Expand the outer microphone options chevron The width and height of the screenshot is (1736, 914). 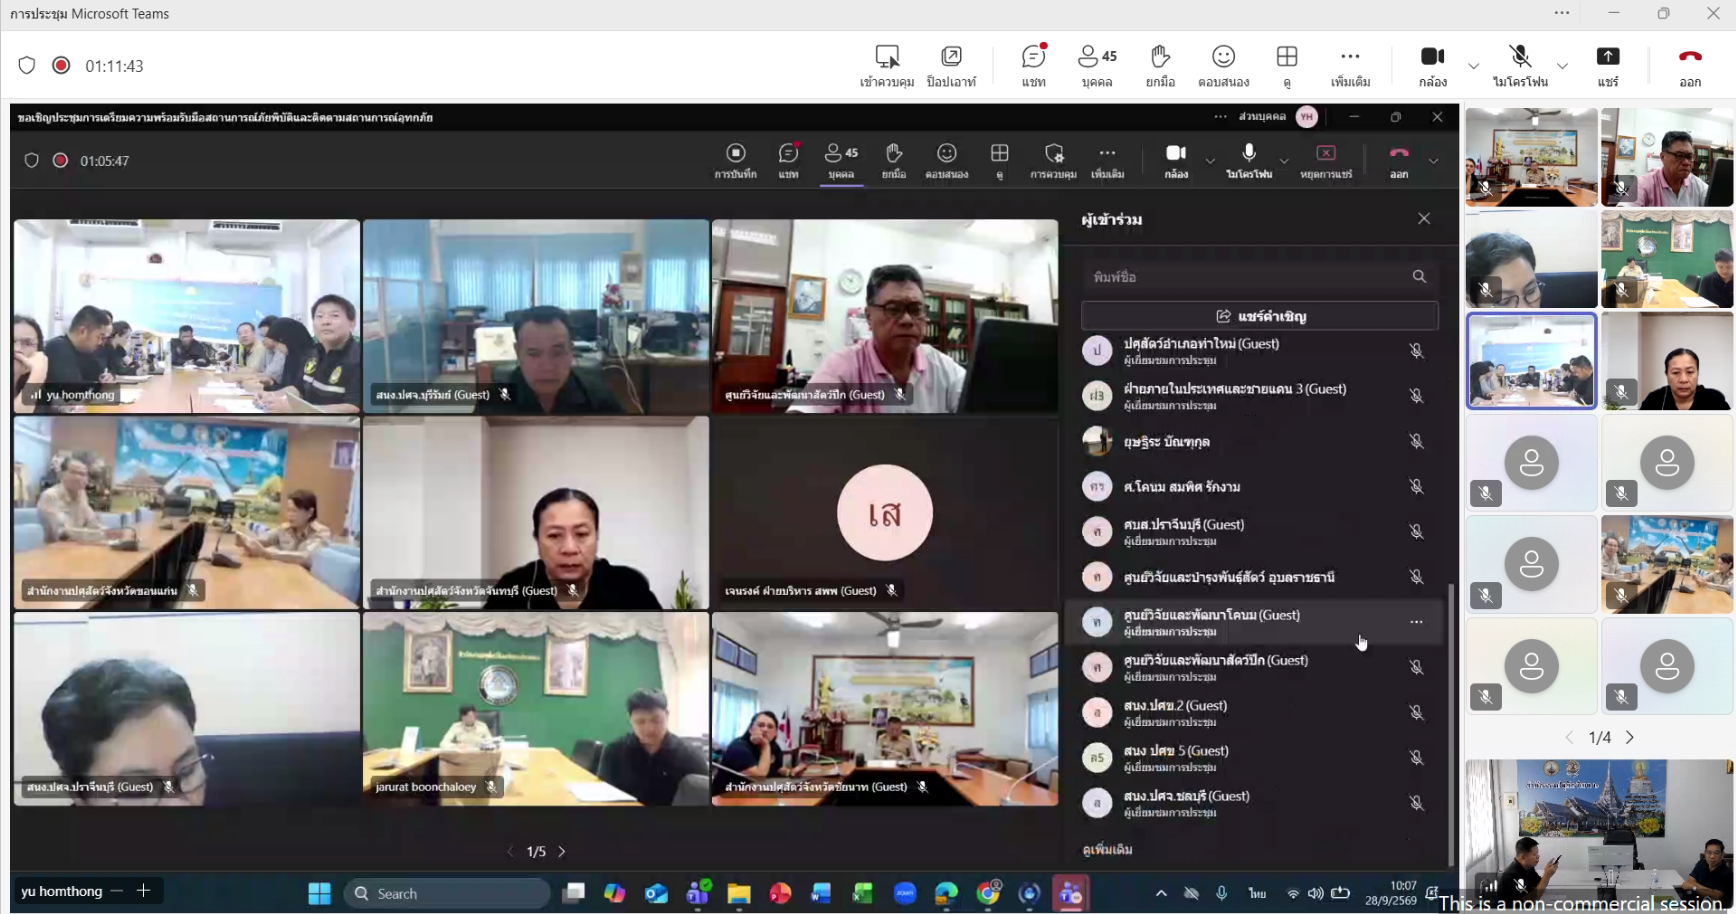click(1562, 66)
